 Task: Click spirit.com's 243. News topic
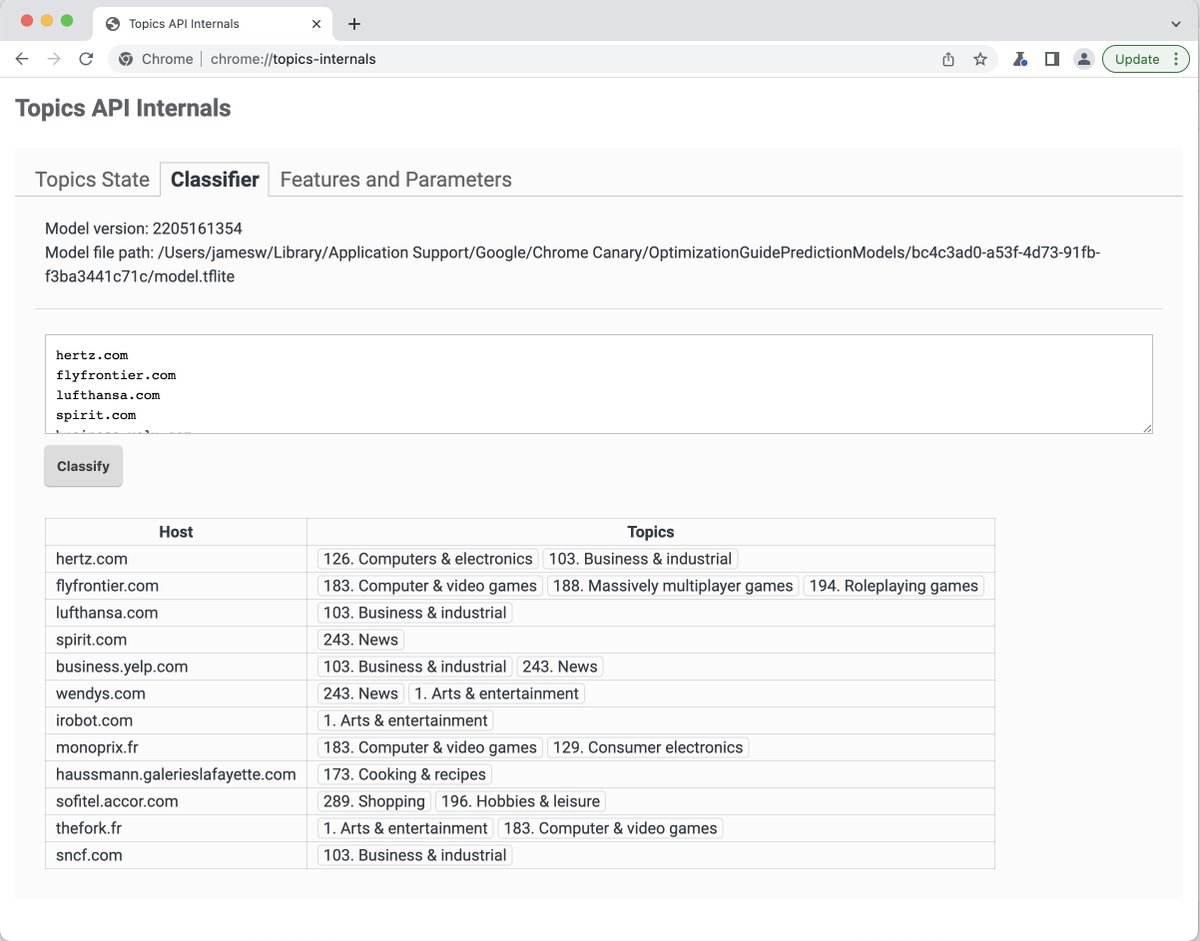click(361, 640)
